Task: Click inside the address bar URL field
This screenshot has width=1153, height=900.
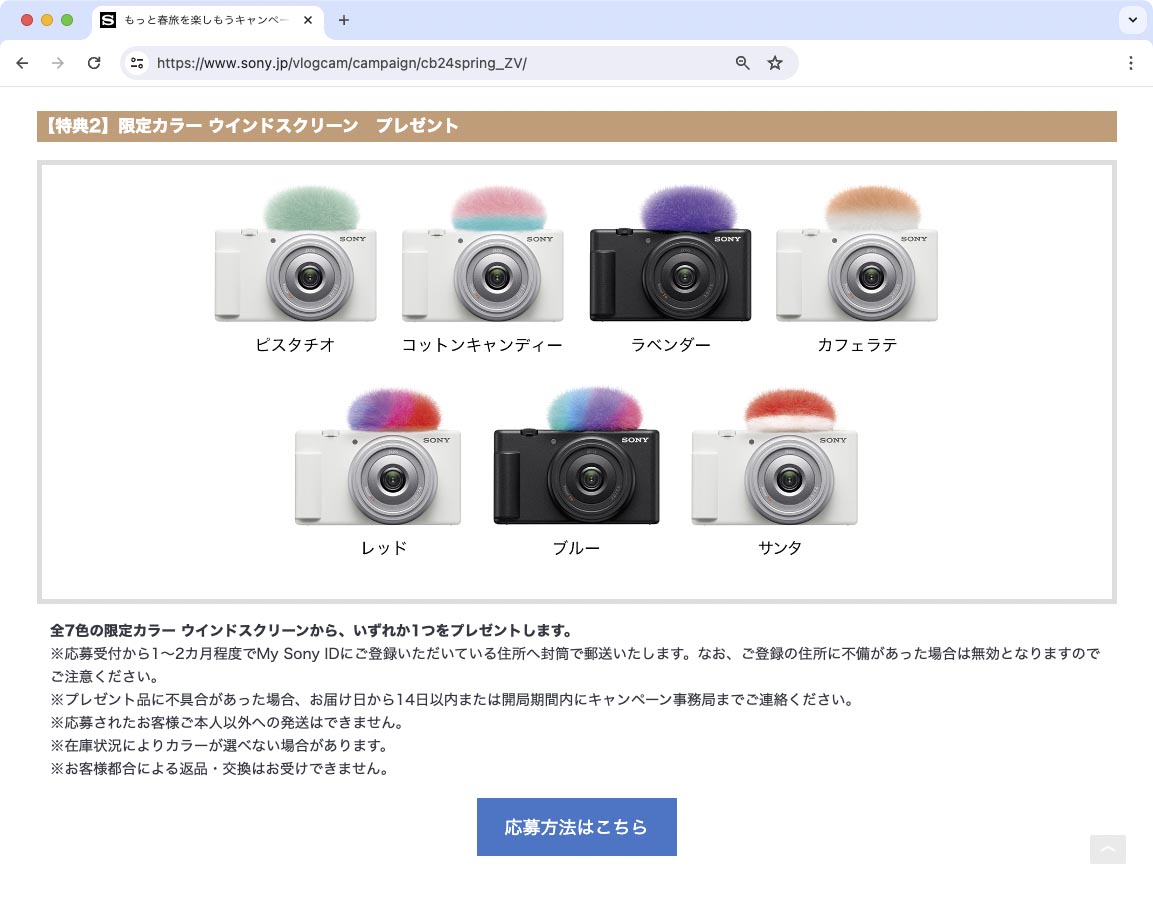Action: 400,62
